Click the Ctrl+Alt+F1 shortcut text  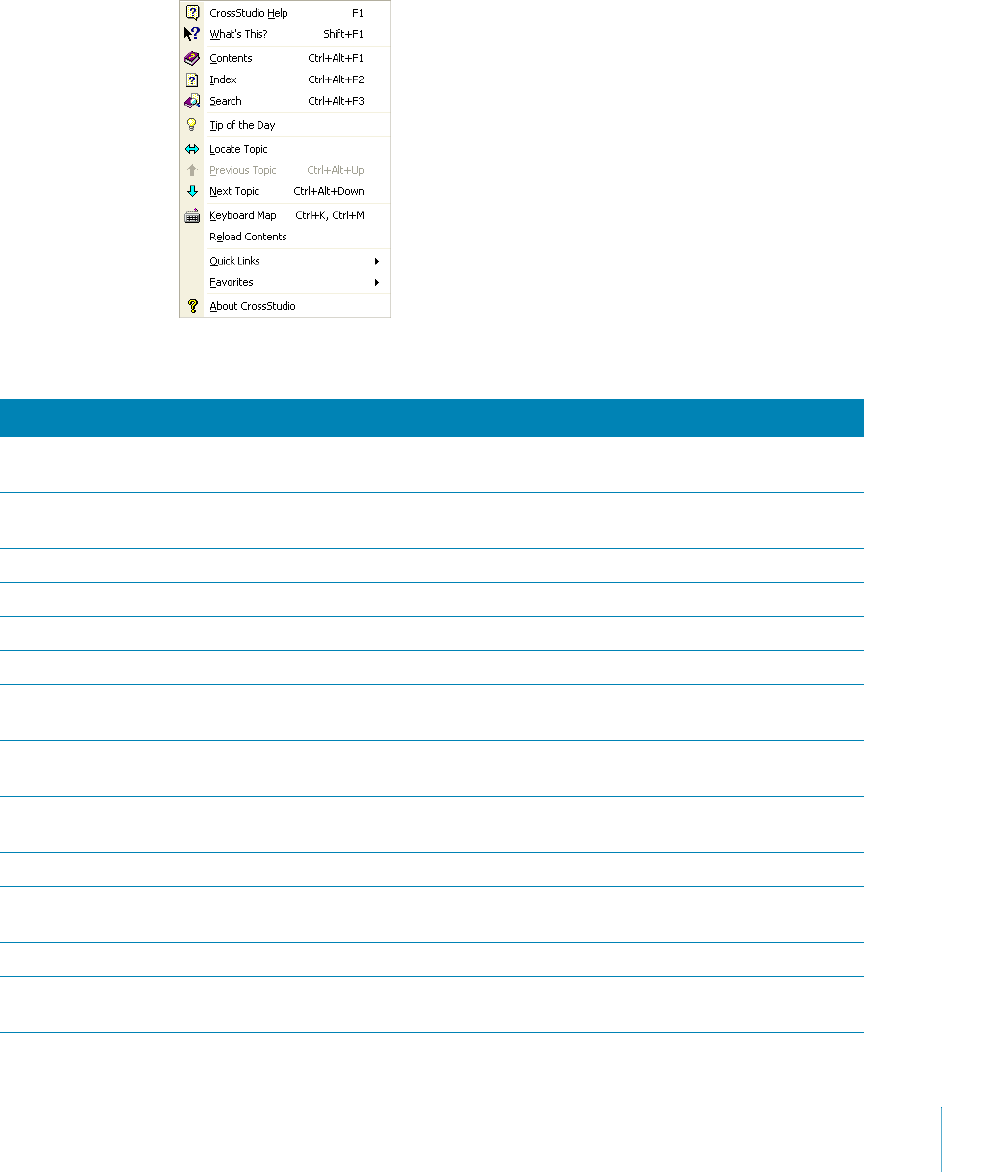point(336,58)
